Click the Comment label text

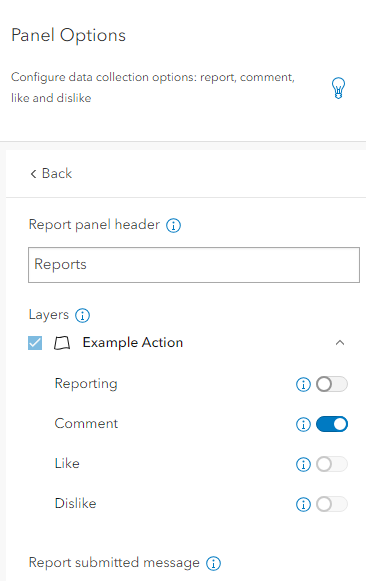86,424
